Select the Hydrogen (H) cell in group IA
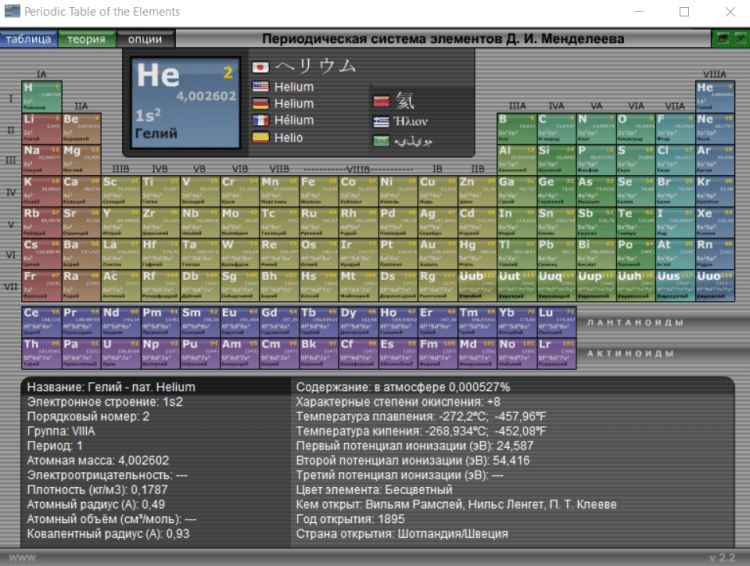The image size is (750, 566). [42, 97]
